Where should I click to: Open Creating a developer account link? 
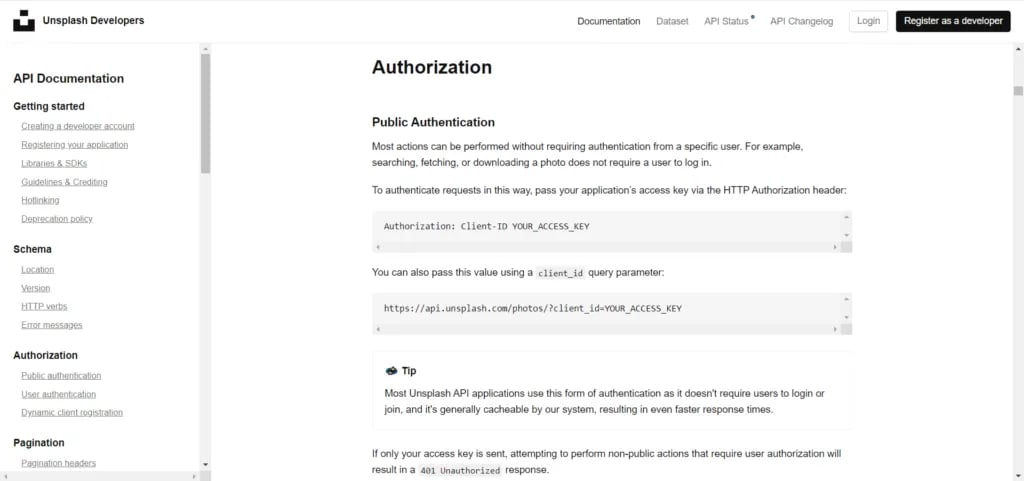click(x=78, y=126)
